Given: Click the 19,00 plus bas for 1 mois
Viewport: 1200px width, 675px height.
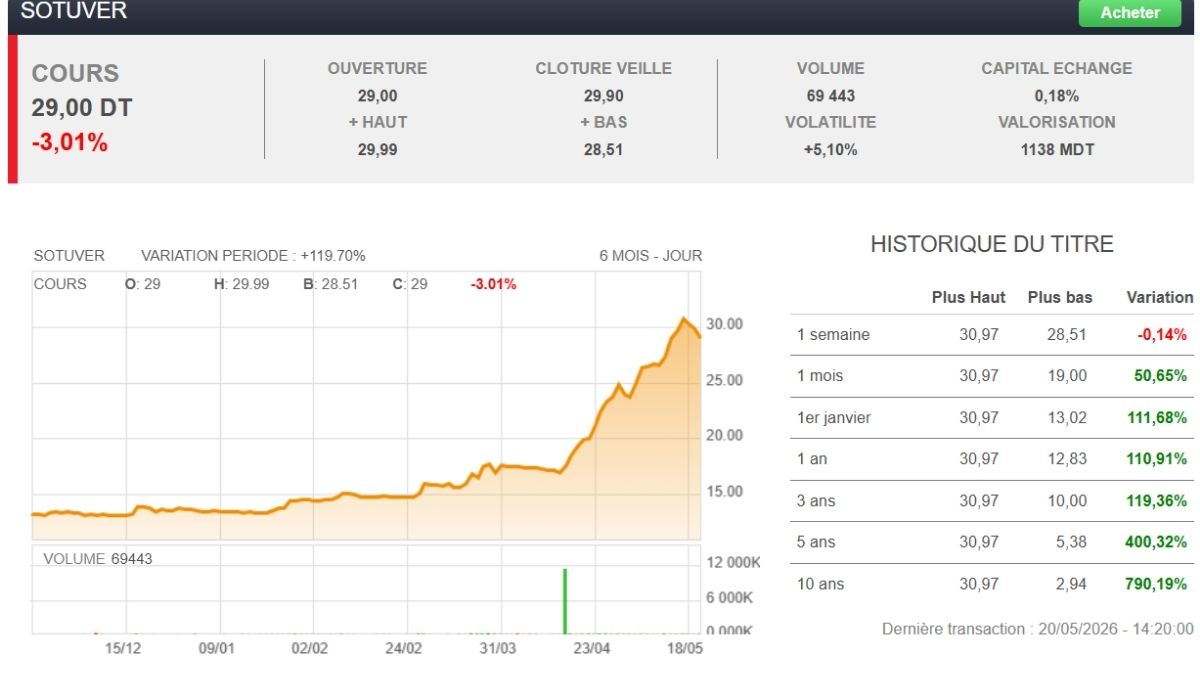Looking at the screenshot, I should pyautogui.click(x=1067, y=376).
